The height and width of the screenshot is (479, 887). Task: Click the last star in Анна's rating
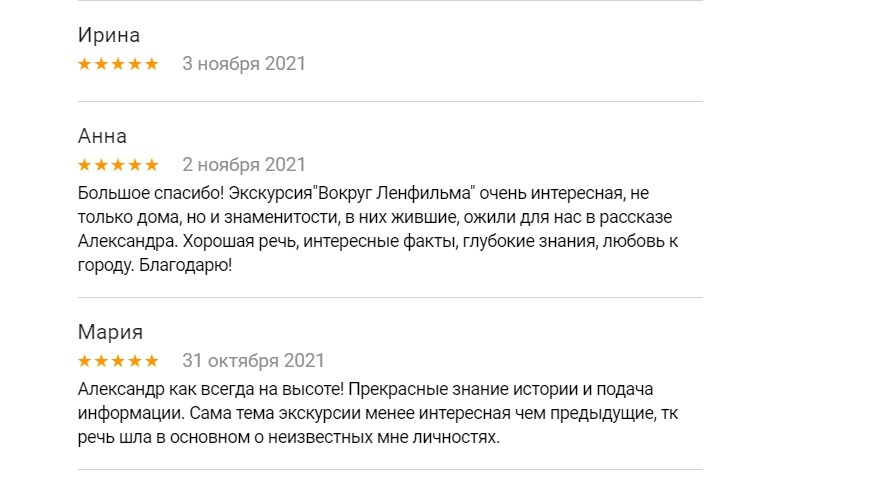[x=152, y=164]
